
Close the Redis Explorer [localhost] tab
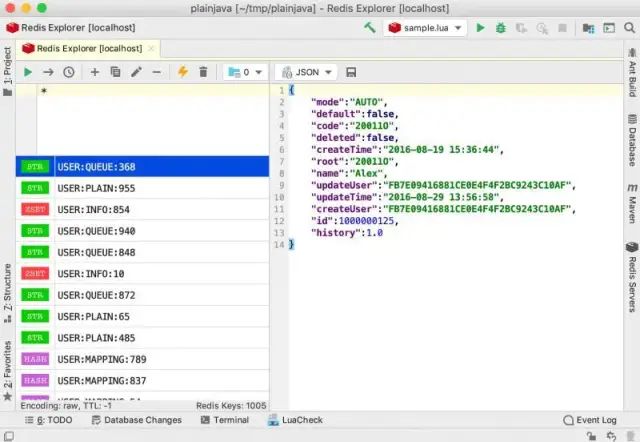coord(151,49)
